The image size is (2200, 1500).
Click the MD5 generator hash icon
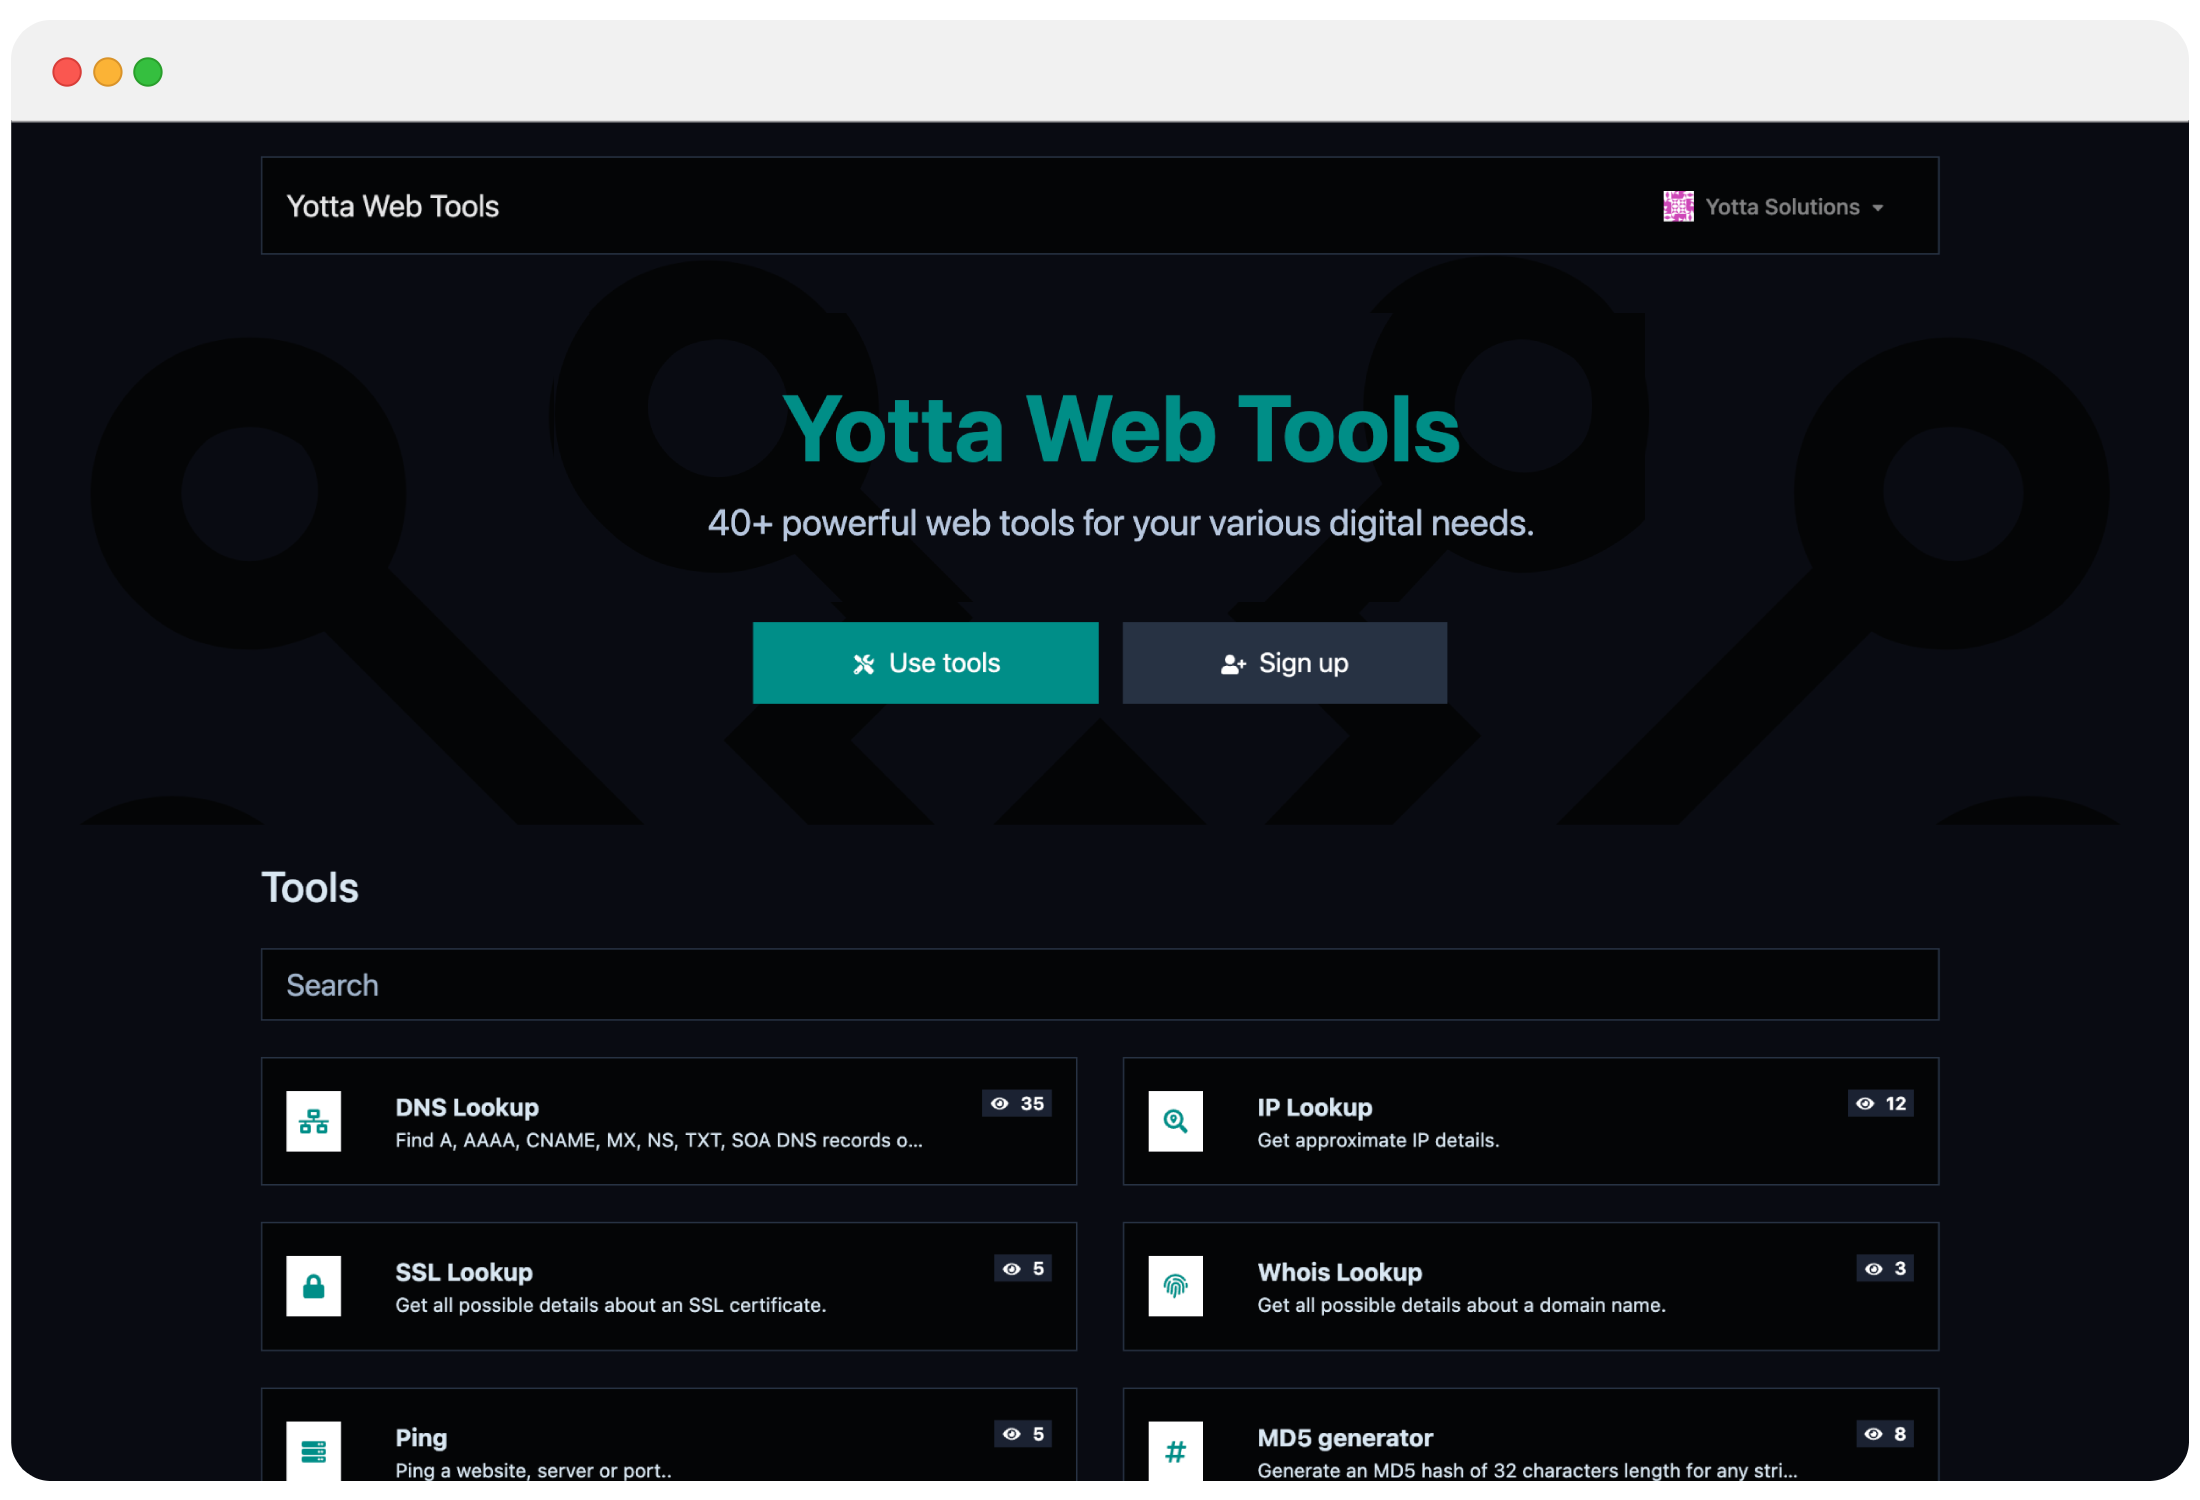(1175, 1450)
